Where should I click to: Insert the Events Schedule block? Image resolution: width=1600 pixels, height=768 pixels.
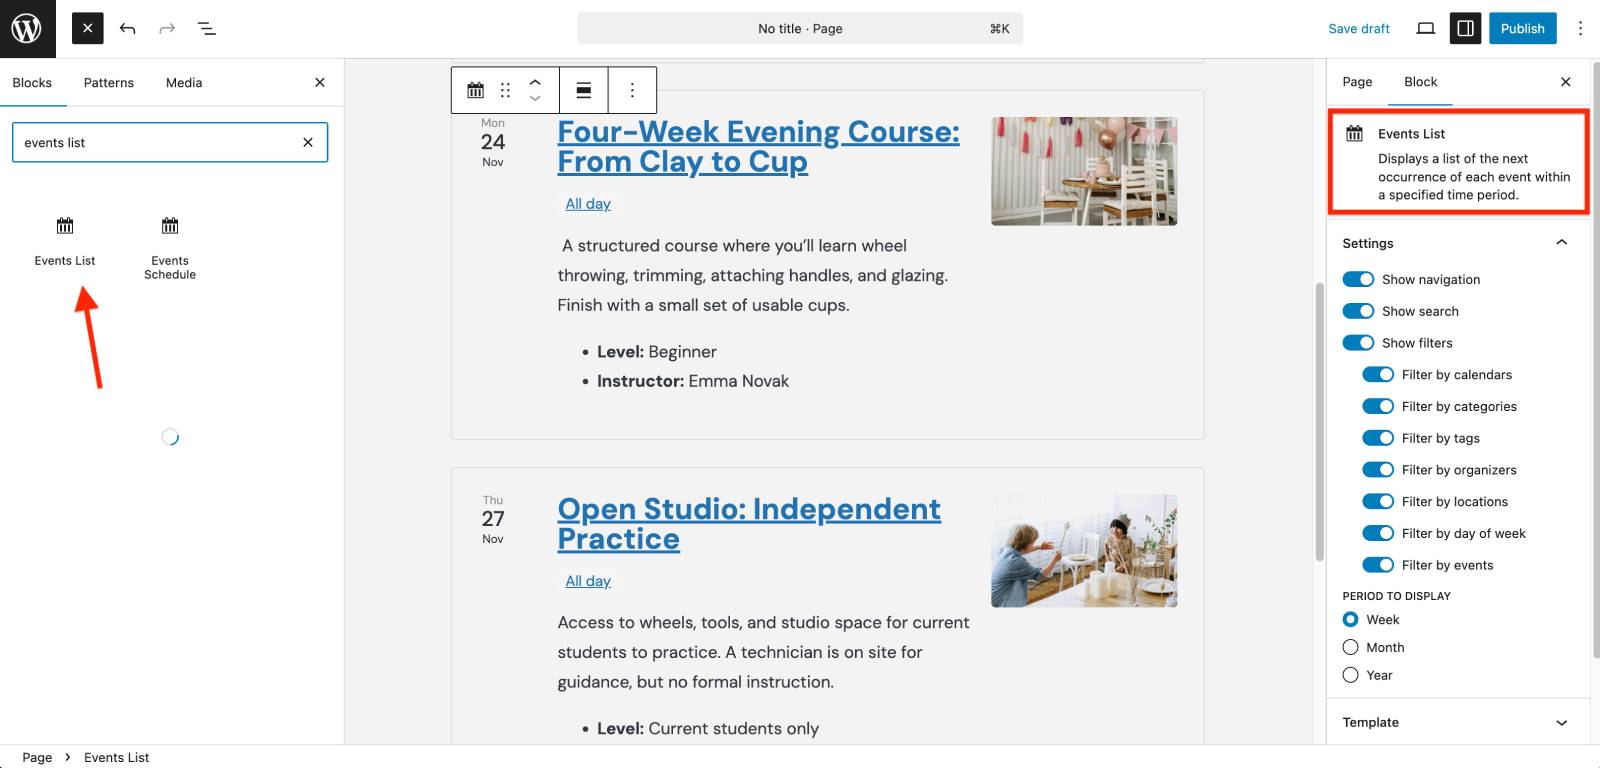170,247
